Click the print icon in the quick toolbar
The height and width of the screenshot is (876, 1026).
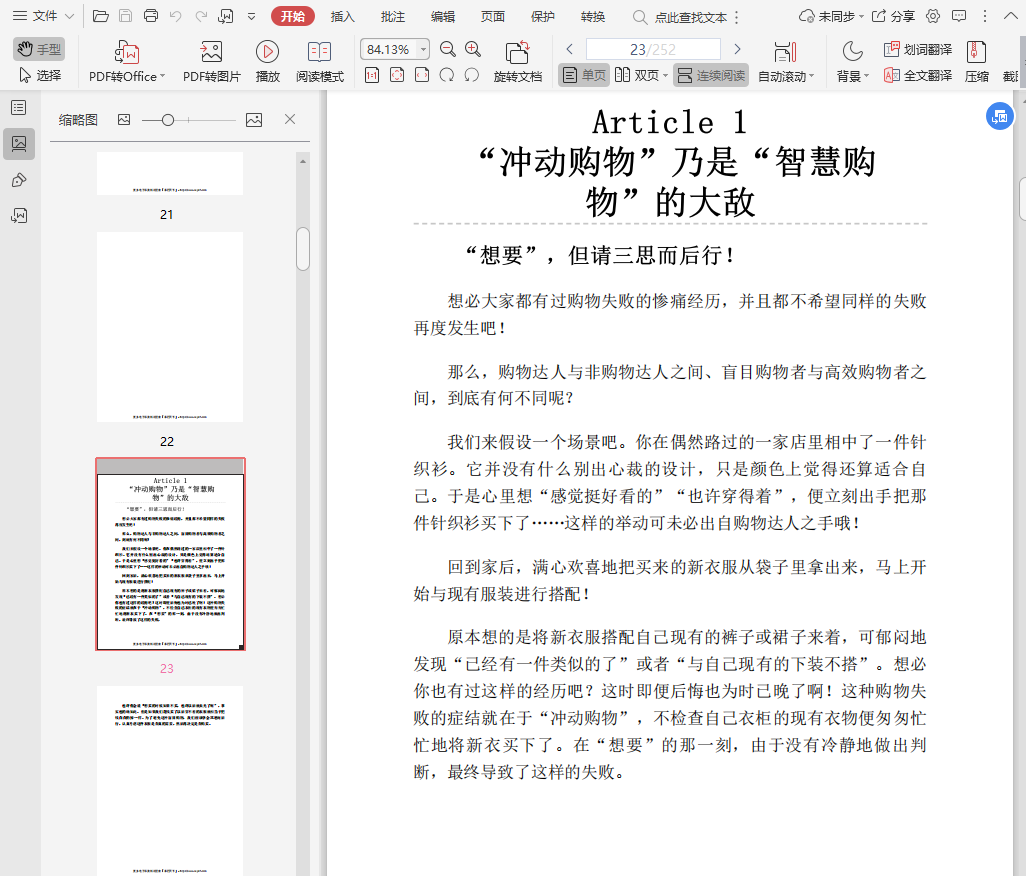pyautogui.click(x=151, y=16)
